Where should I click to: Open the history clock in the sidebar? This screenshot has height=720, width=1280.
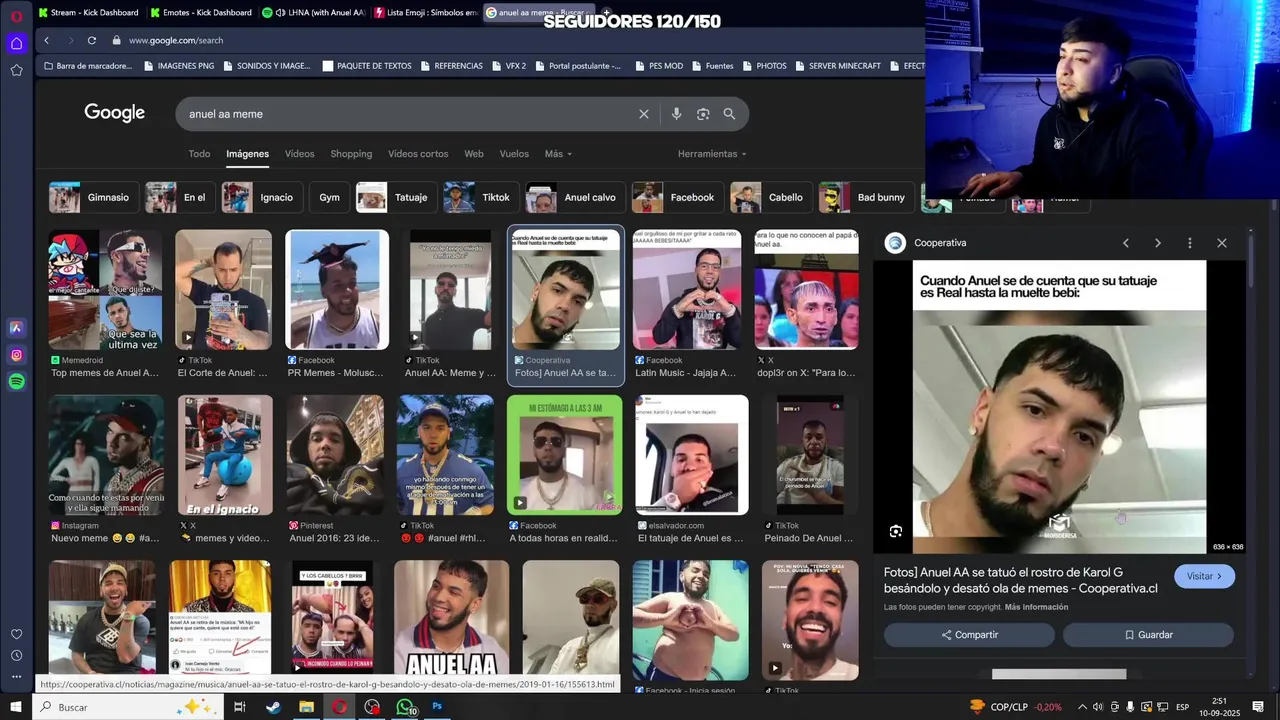point(17,656)
